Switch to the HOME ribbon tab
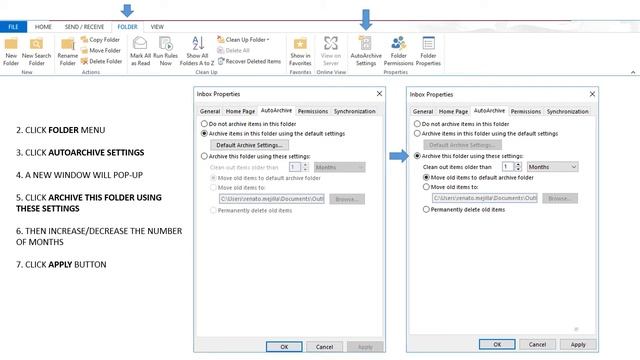Screen dimensions: 640x360 [43, 27]
